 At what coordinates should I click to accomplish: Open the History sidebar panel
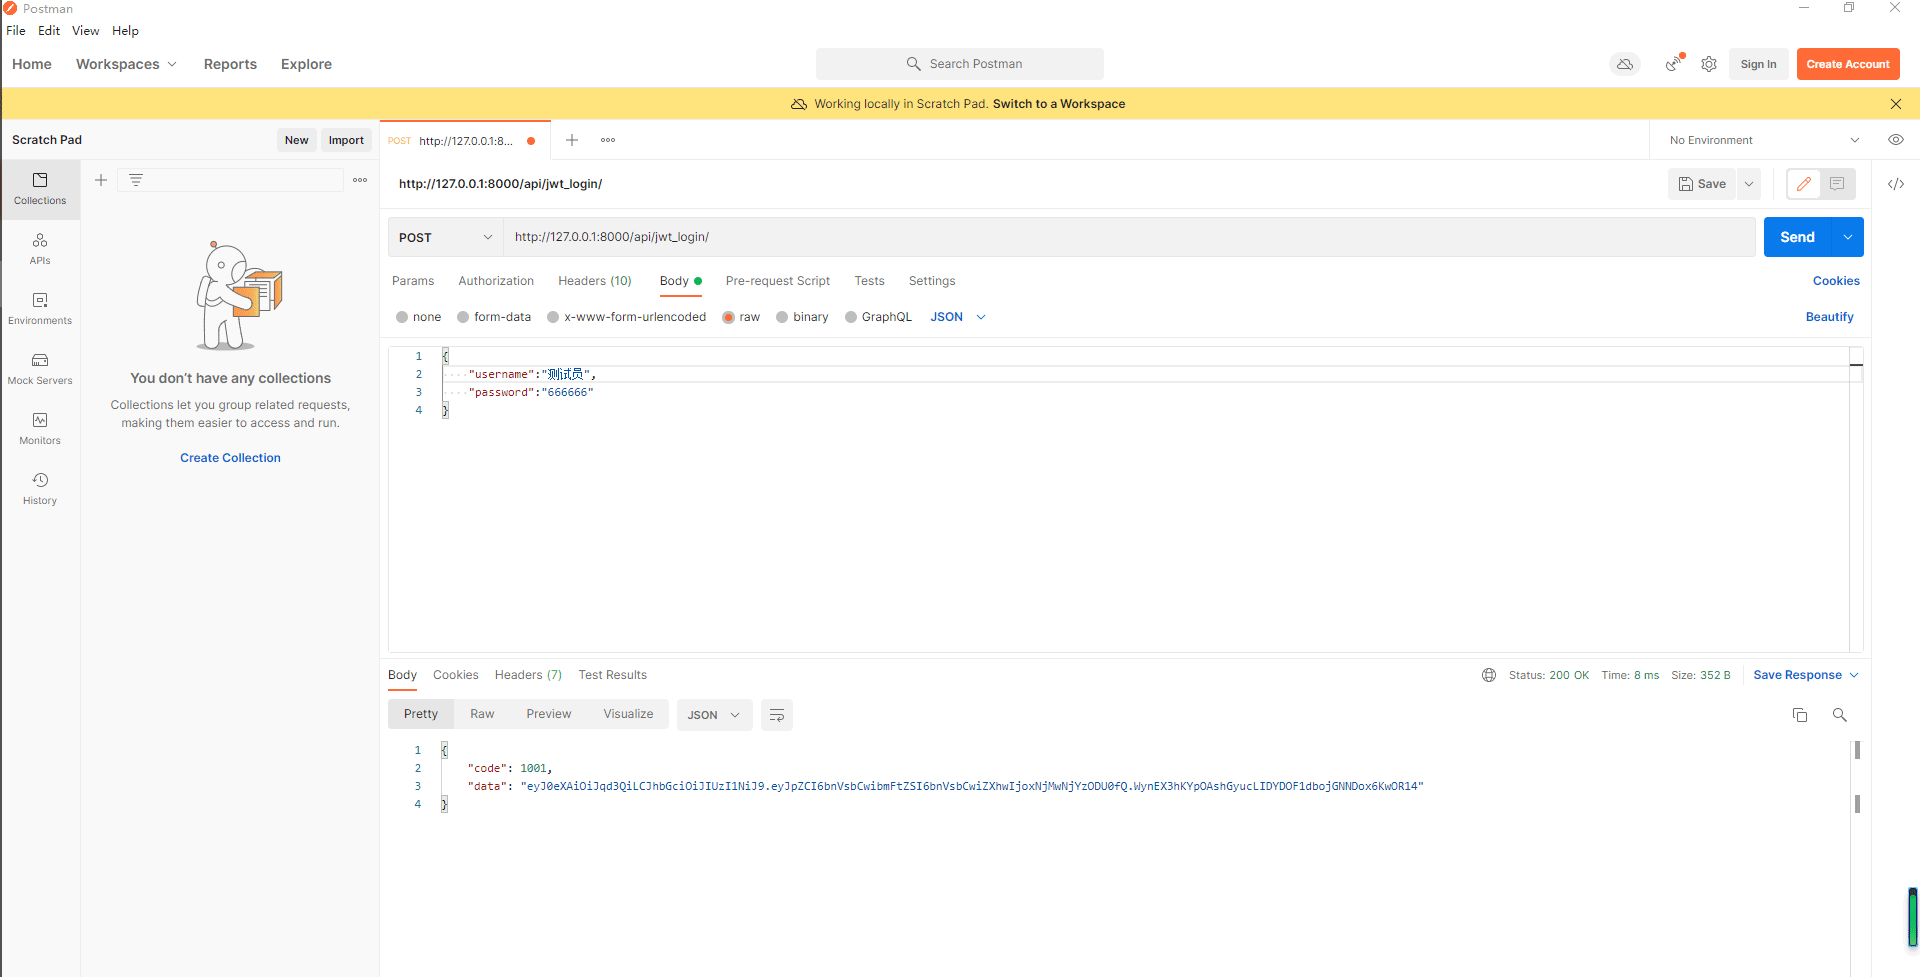point(40,489)
